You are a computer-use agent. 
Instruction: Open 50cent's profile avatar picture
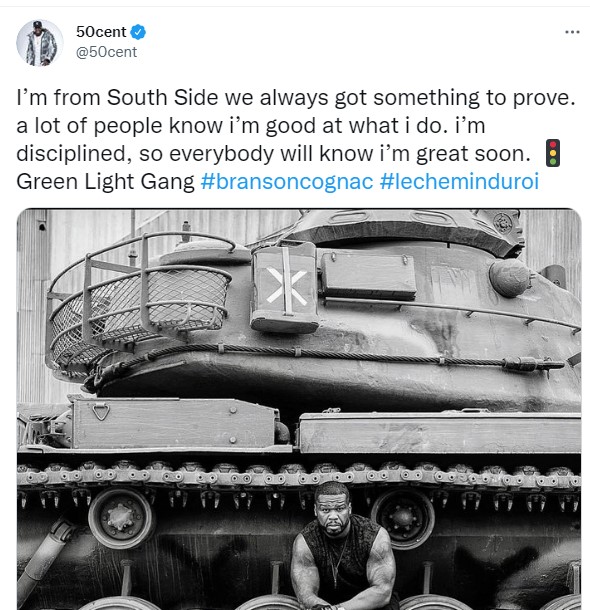pyautogui.click(x=40, y=43)
